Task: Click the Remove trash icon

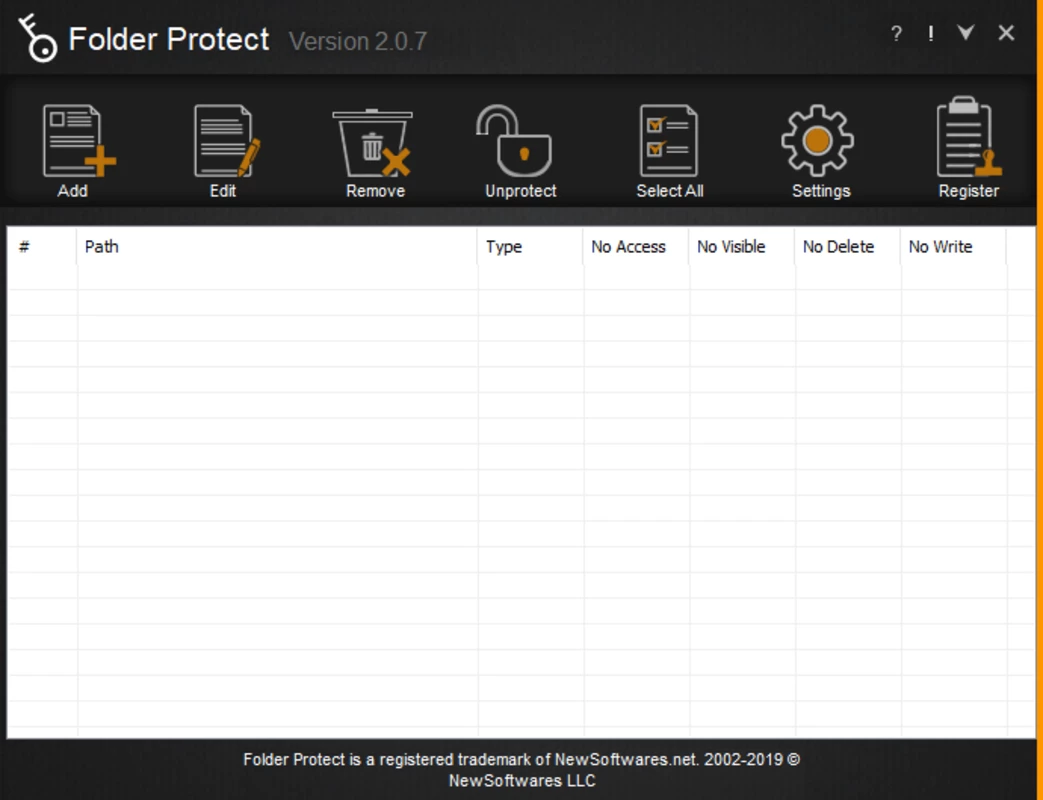Action: pyautogui.click(x=372, y=142)
